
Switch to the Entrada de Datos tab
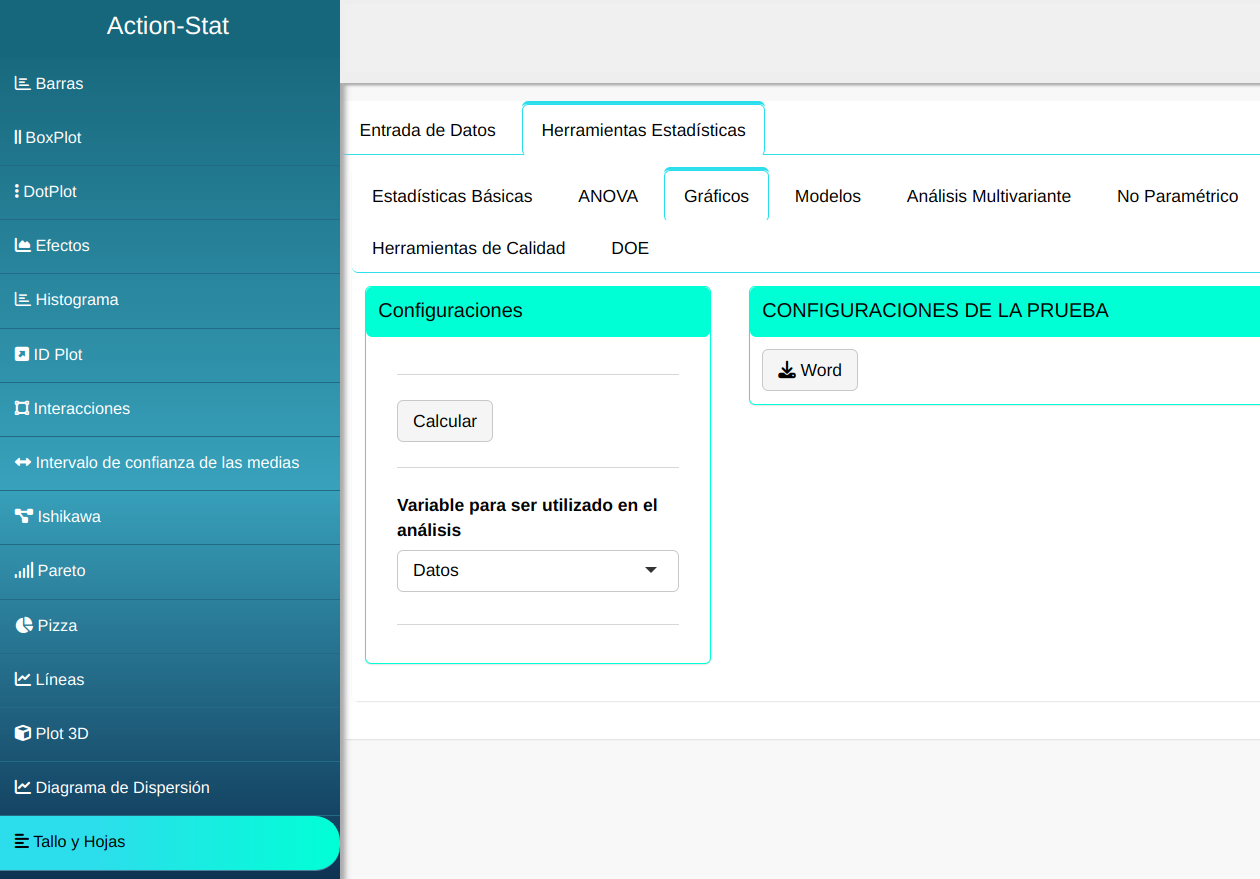tap(427, 130)
